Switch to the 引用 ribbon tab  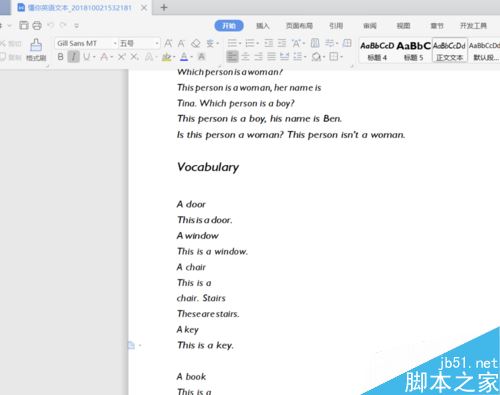(x=336, y=26)
